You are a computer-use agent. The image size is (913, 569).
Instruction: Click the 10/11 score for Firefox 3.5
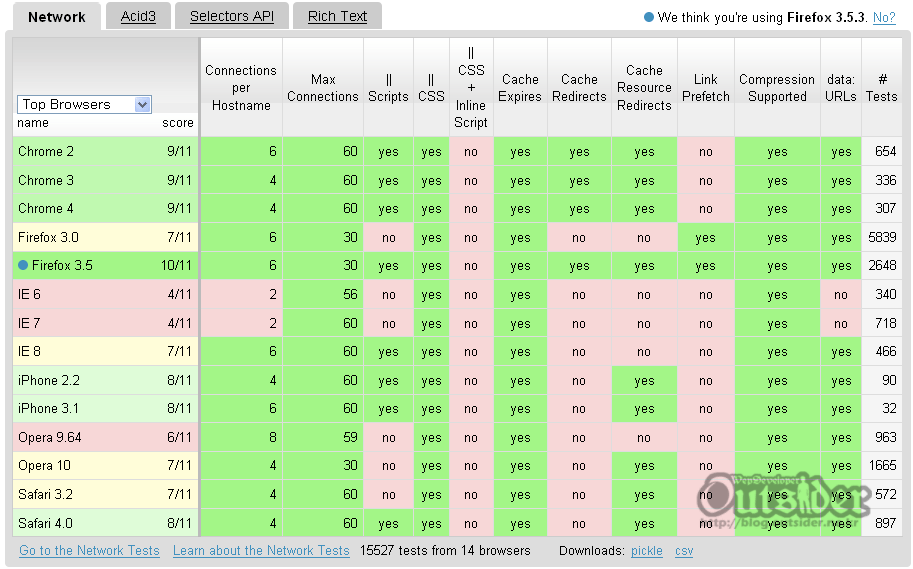176,266
